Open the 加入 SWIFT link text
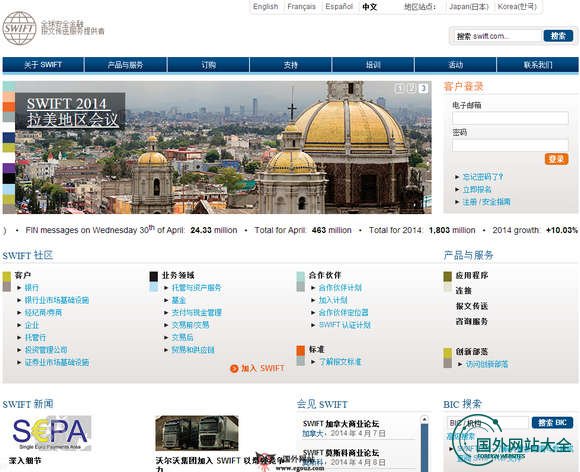The width and height of the screenshot is (580, 472). click(x=263, y=368)
